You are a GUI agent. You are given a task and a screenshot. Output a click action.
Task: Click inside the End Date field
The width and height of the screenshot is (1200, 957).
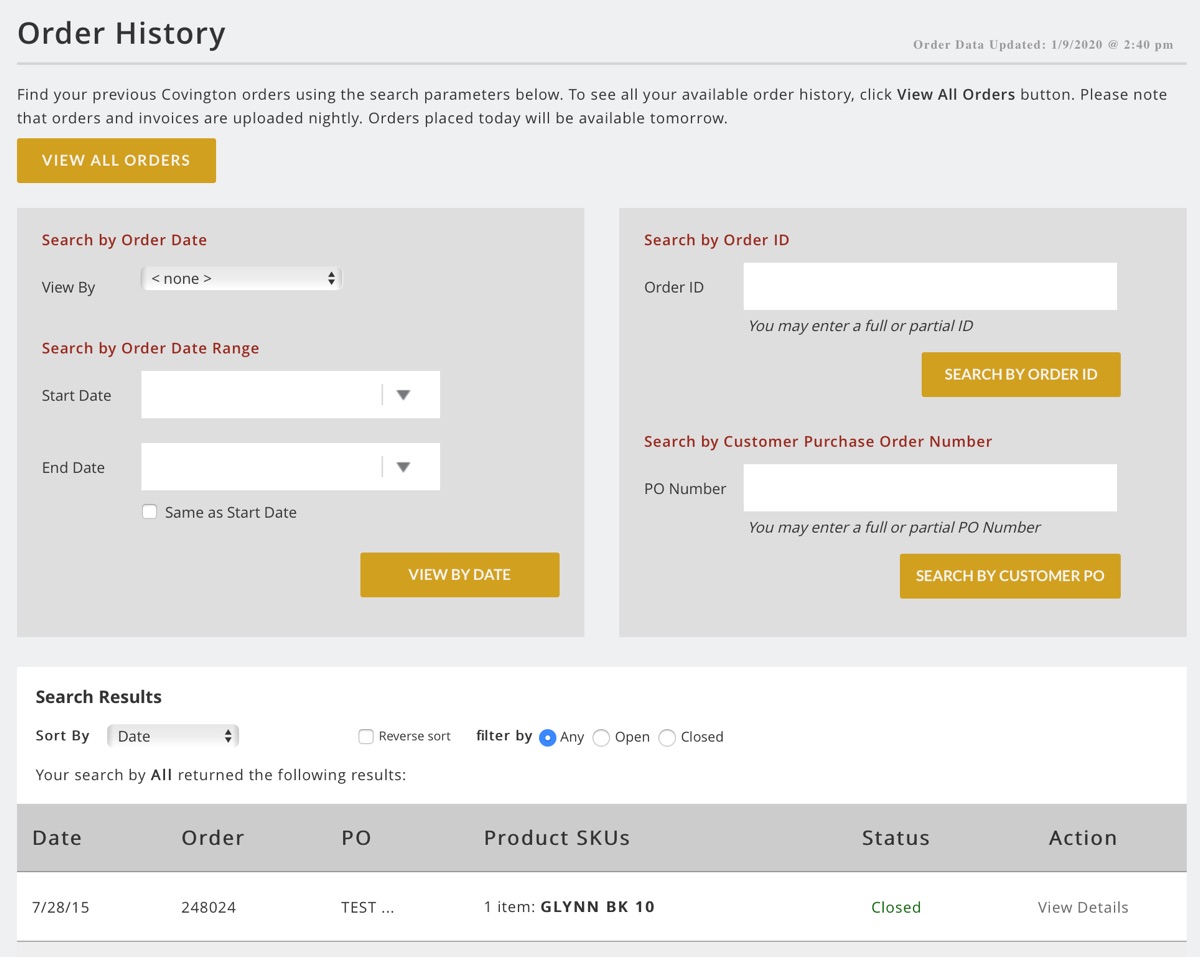click(x=260, y=467)
